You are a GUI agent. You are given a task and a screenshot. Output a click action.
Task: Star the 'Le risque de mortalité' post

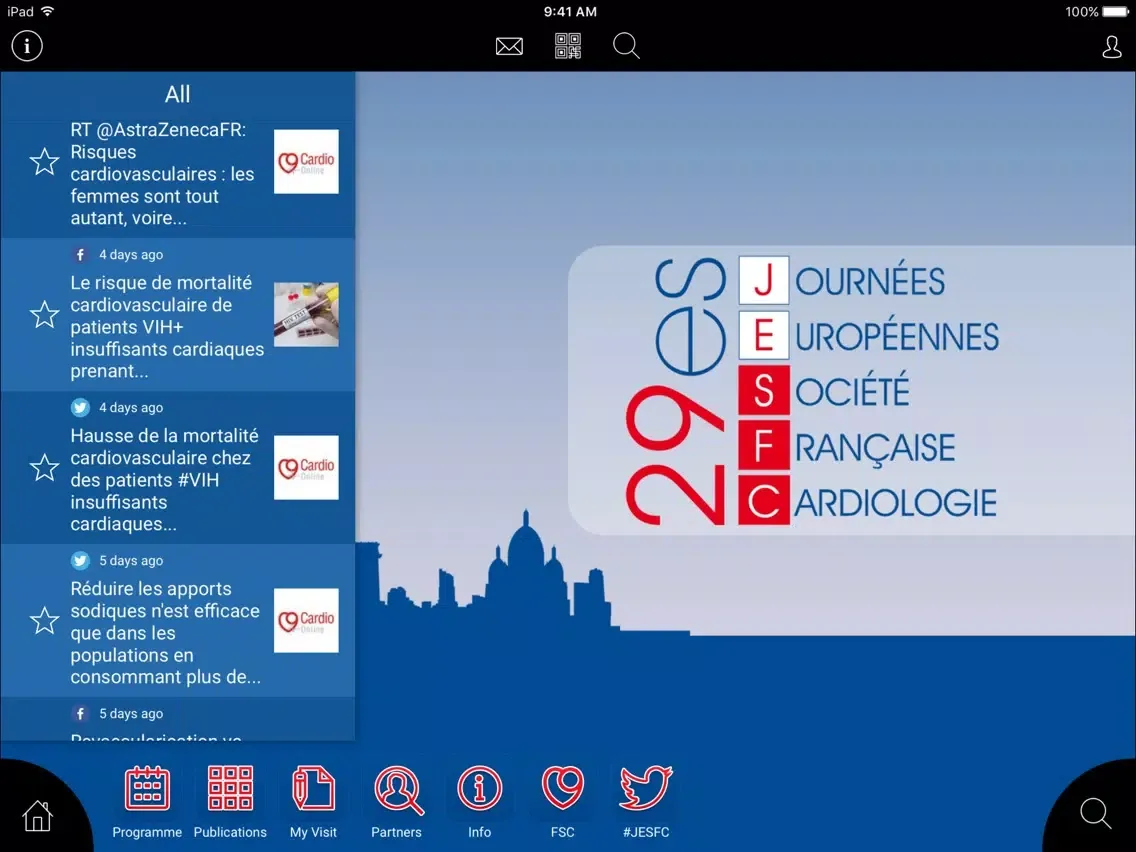click(44, 314)
